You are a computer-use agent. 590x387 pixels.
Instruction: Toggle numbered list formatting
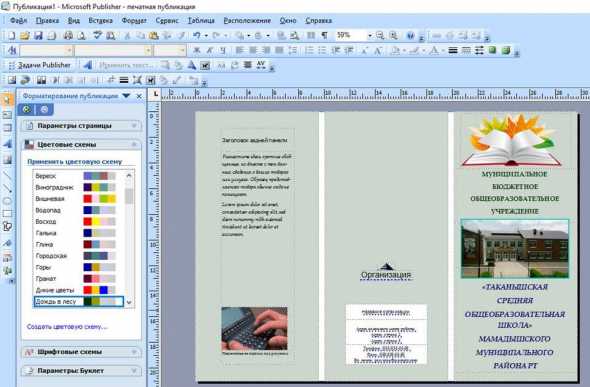[x=309, y=50]
